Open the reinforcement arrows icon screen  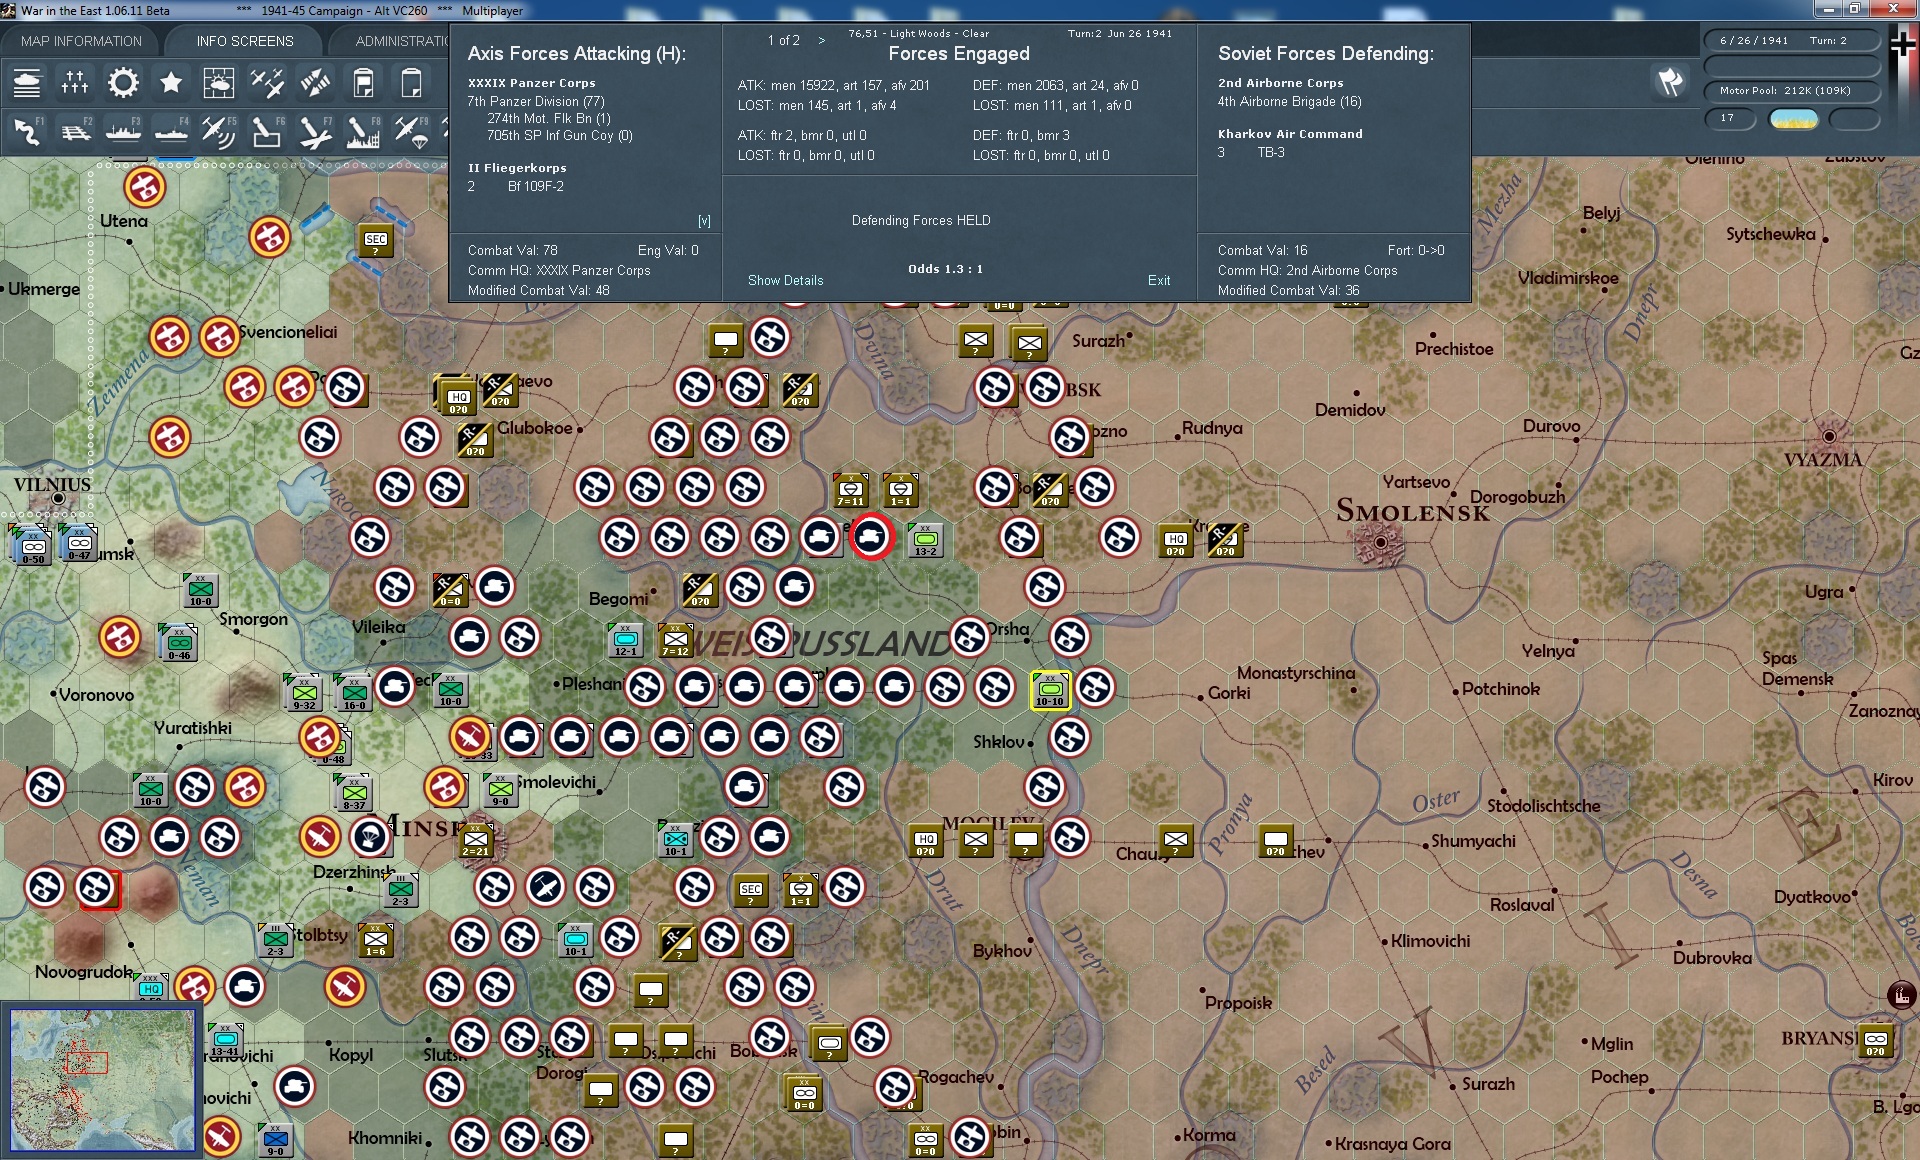pyautogui.click(x=315, y=83)
